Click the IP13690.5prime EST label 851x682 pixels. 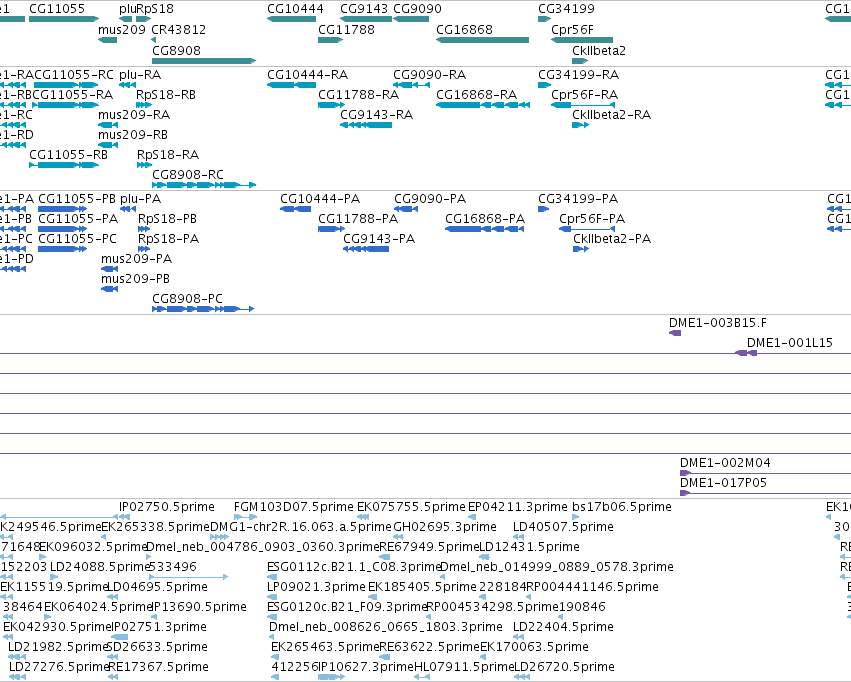point(199,607)
